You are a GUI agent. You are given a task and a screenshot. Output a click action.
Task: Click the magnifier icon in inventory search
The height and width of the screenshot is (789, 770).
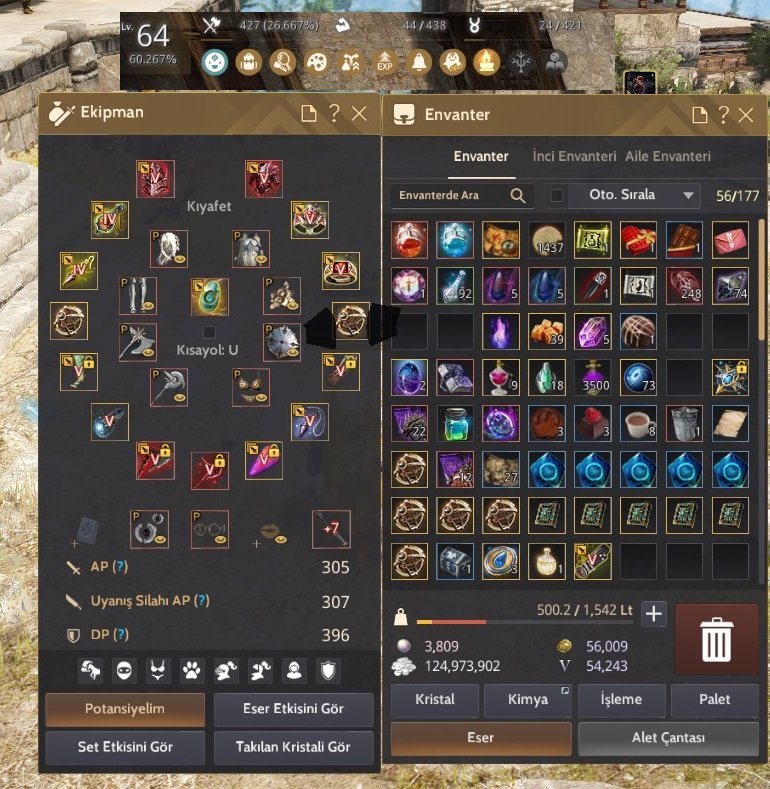pyautogui.click(x=517, y=195)
